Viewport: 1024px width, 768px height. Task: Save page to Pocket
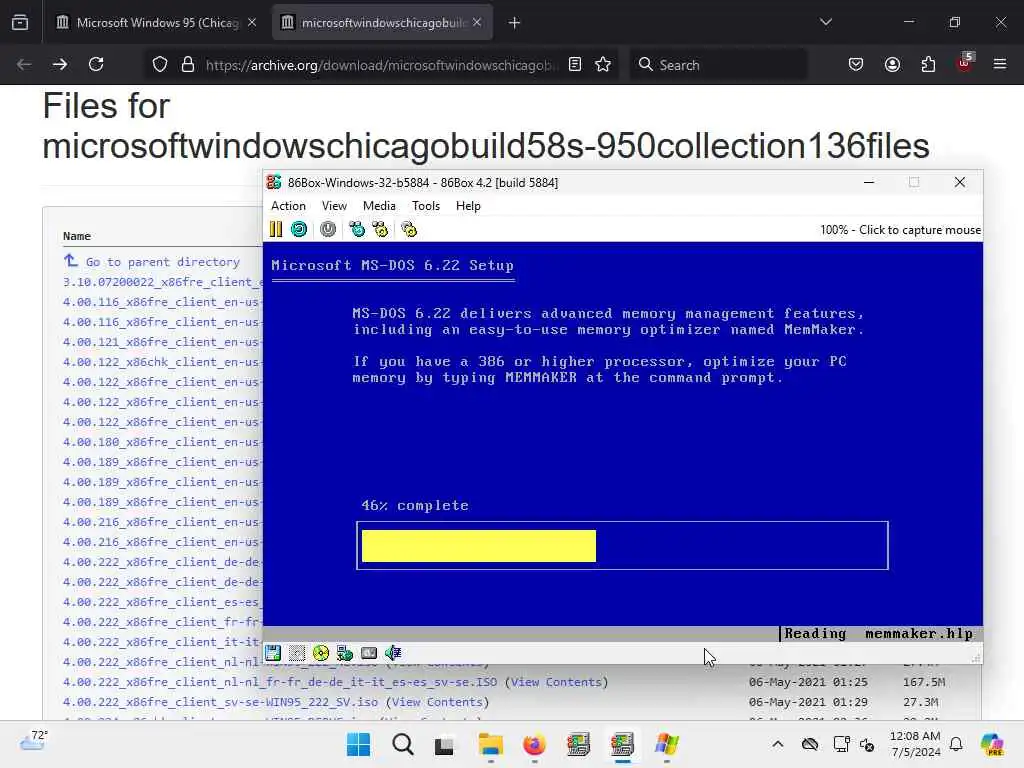click(856, 64)
